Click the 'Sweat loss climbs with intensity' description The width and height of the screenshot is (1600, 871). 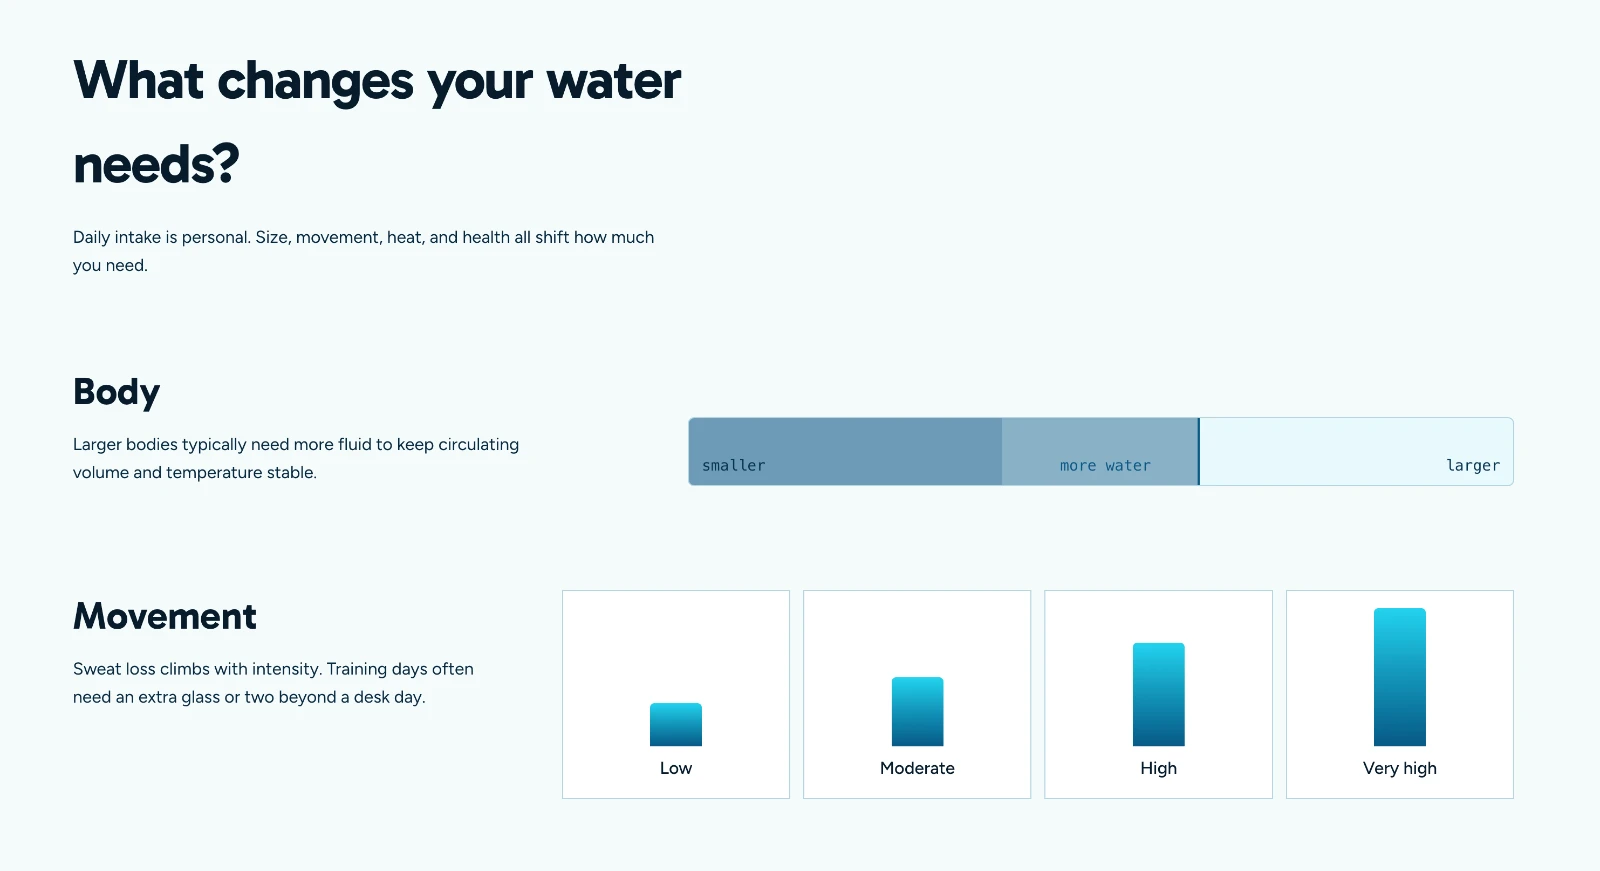pyautogui.click(x=273, y=683)
